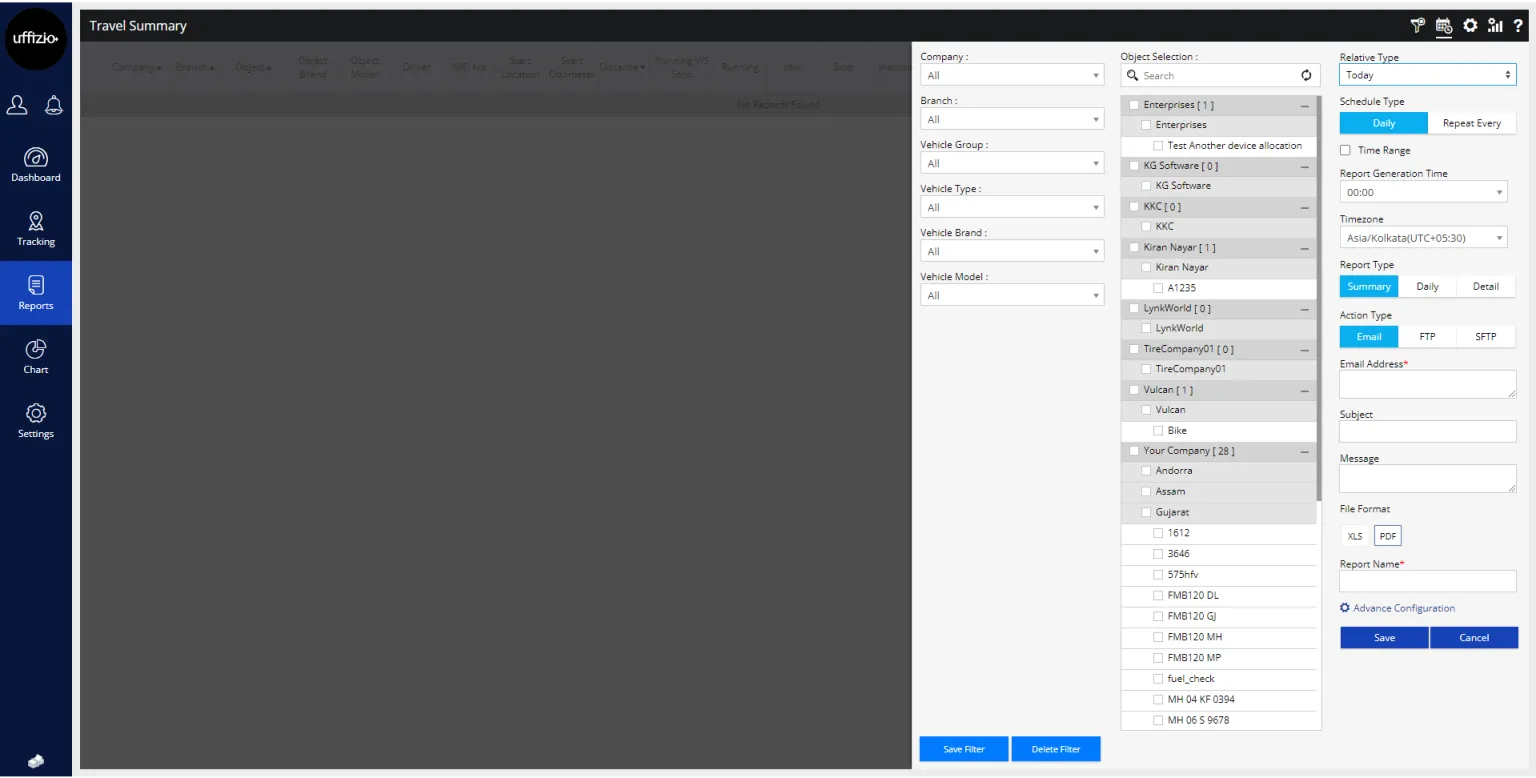Image resolution: width=1536 pixels, height=778 pixels.
Task: Click the Advance Configuration gear icon
Action: (1345, 608)
